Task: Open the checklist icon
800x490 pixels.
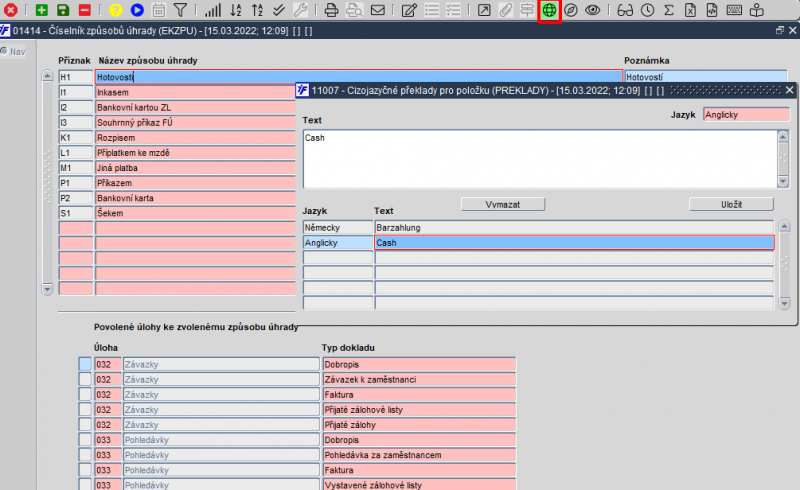Action: pyautogui.click(x=453, y=10)
